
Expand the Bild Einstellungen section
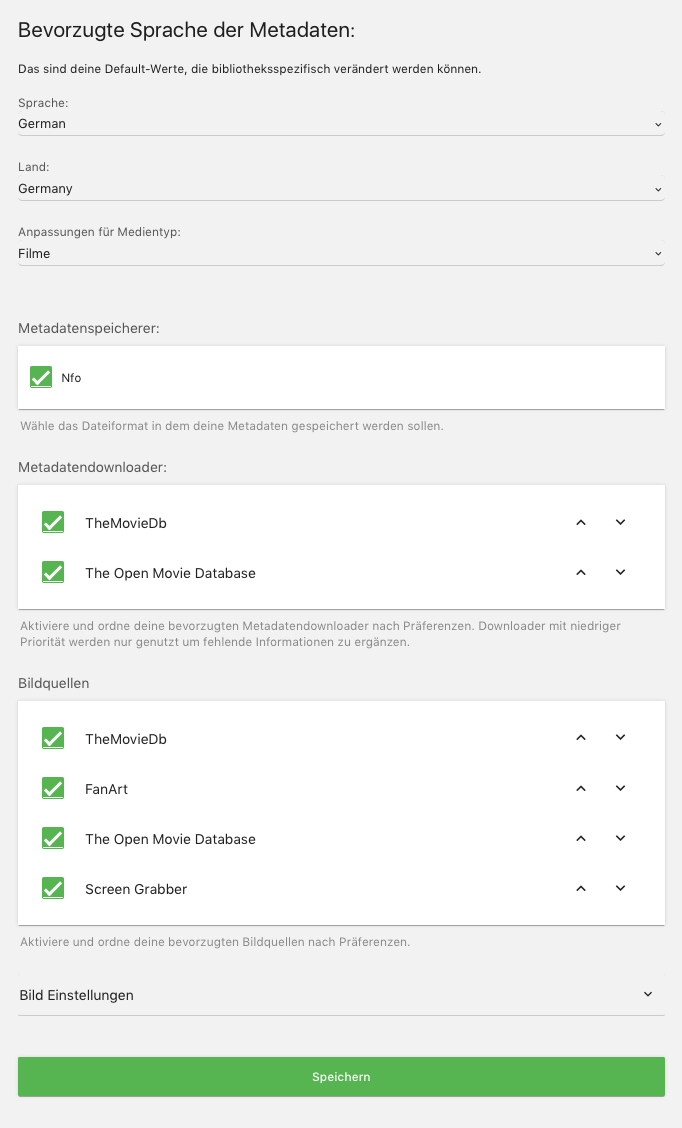click(341, 995)
